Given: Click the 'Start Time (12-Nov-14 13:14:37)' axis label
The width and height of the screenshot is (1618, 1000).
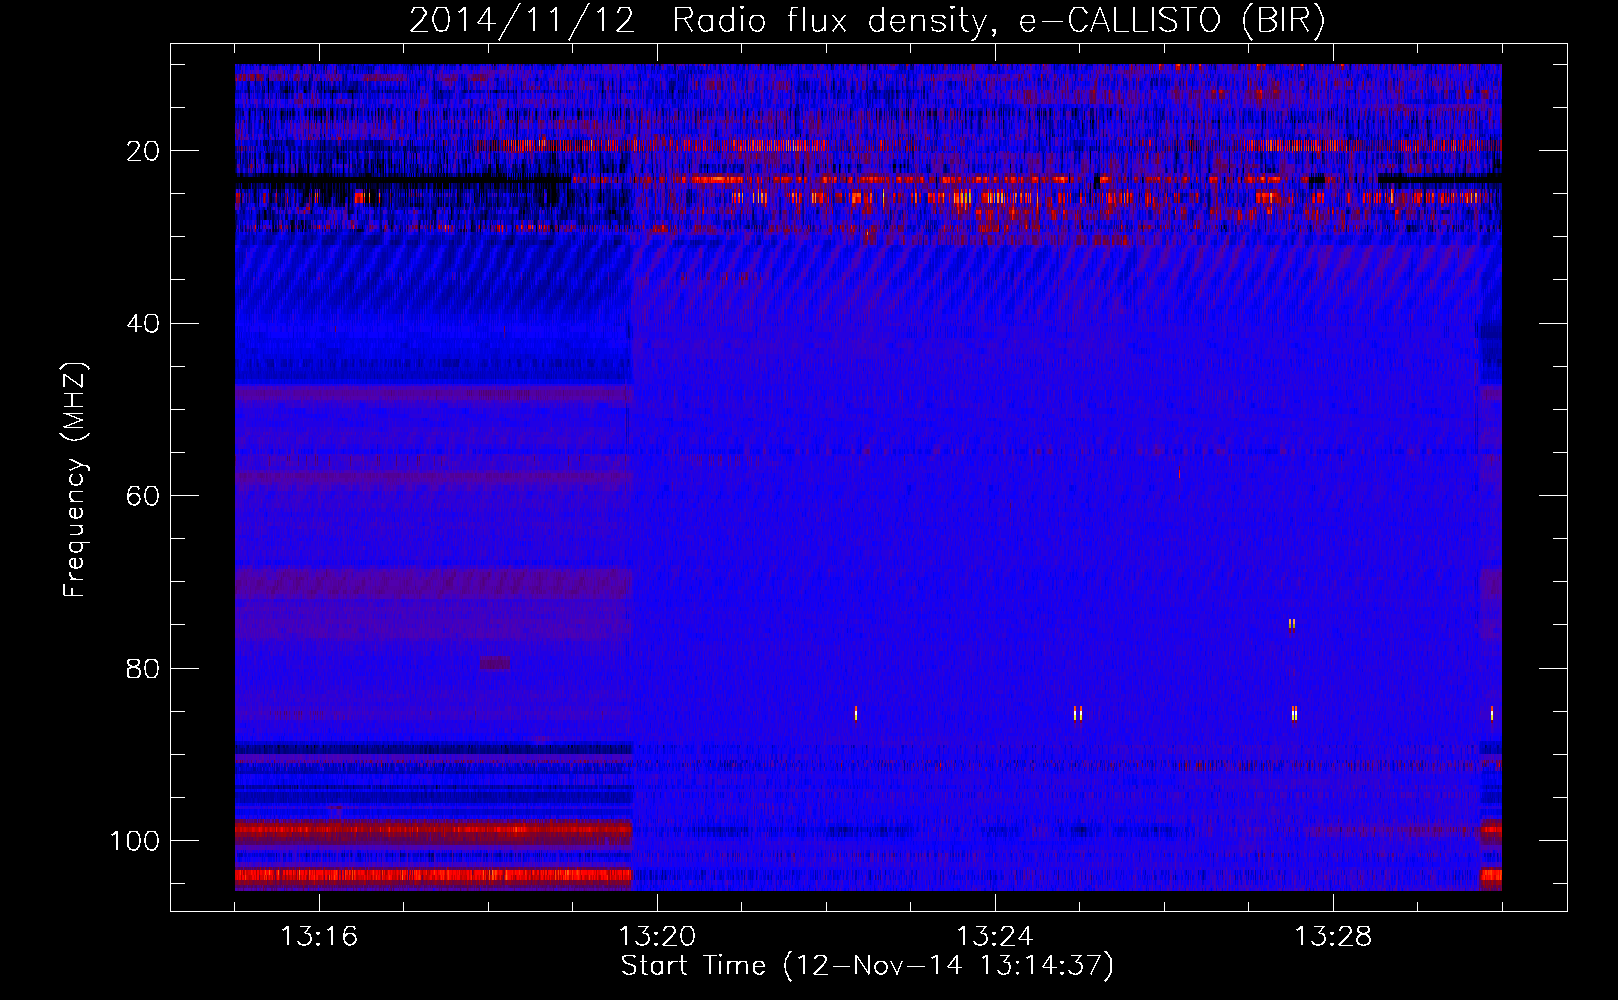Looking at the screenshot, I should 867,966.
